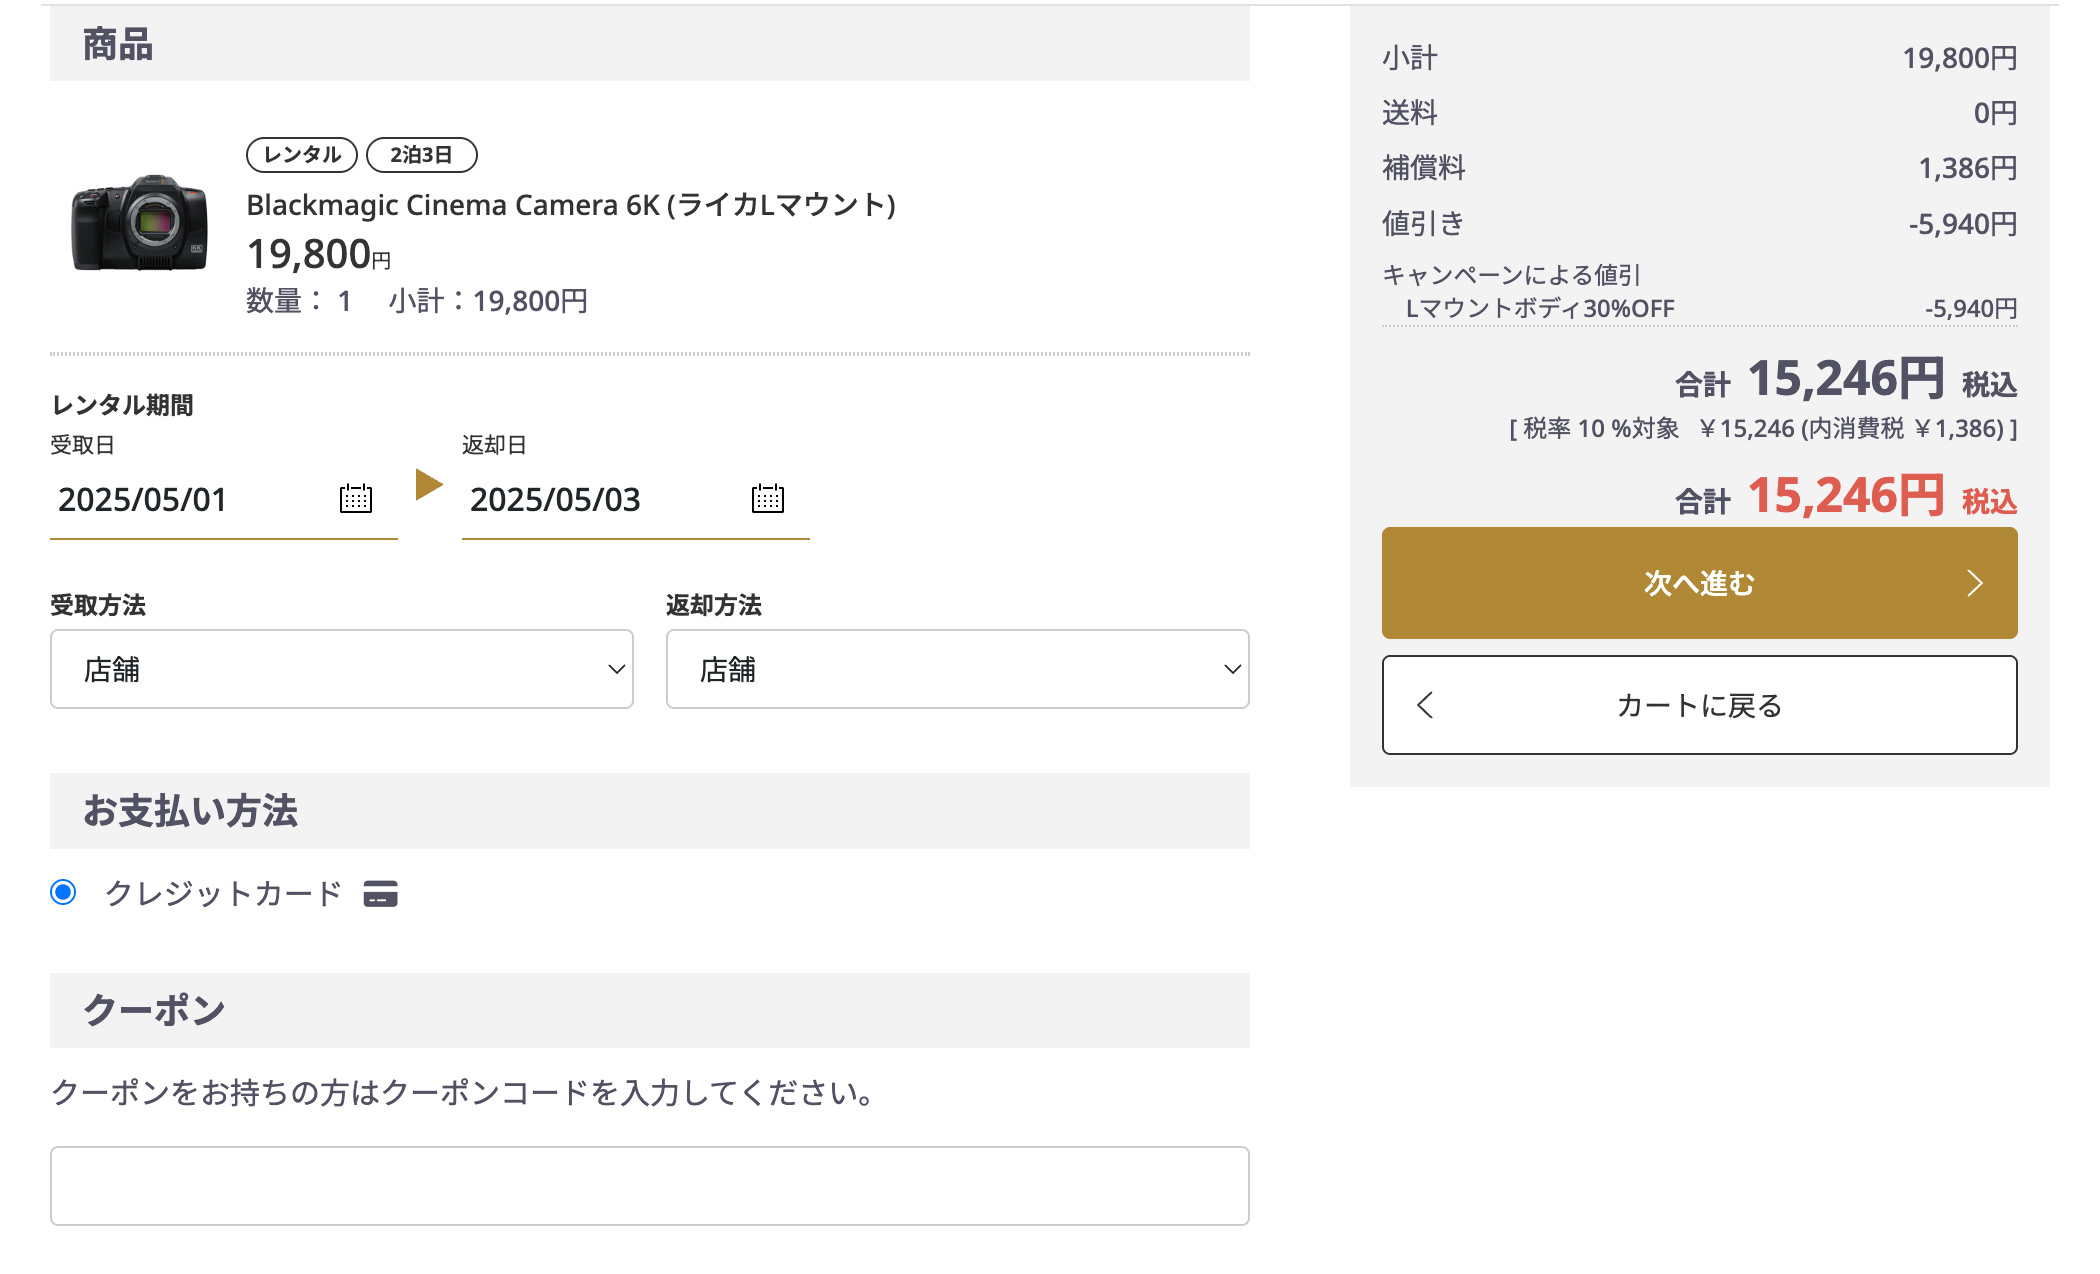The height and width of the screenshot is (1274, 2100).
Task: Click the return date field 2025/05/03
Action: click(600, 499)
